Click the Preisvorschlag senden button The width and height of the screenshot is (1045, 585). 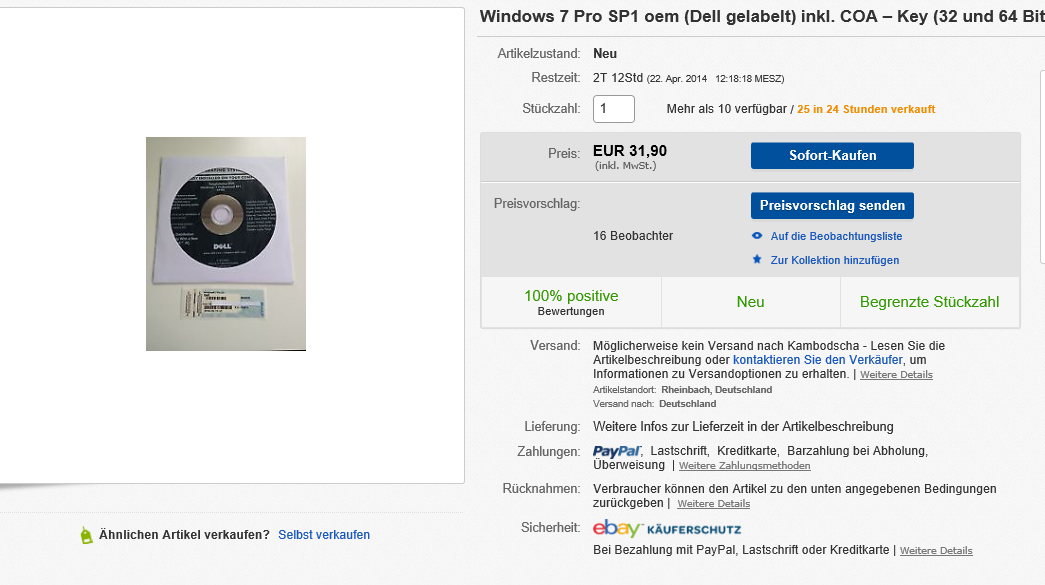coord(832,205)
